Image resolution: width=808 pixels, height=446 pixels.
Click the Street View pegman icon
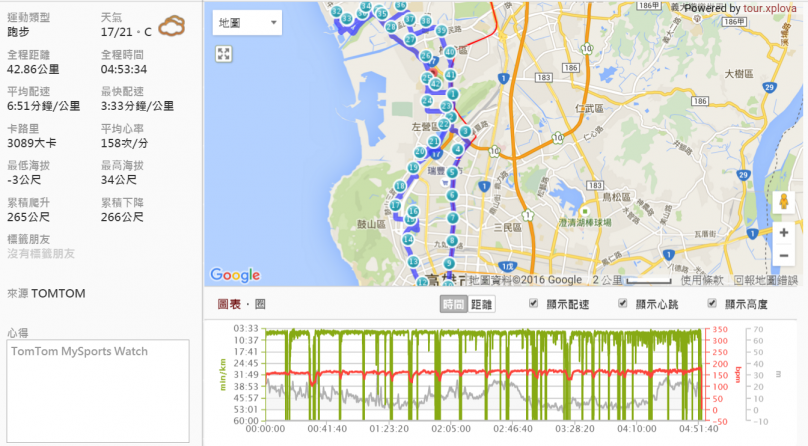785,201
